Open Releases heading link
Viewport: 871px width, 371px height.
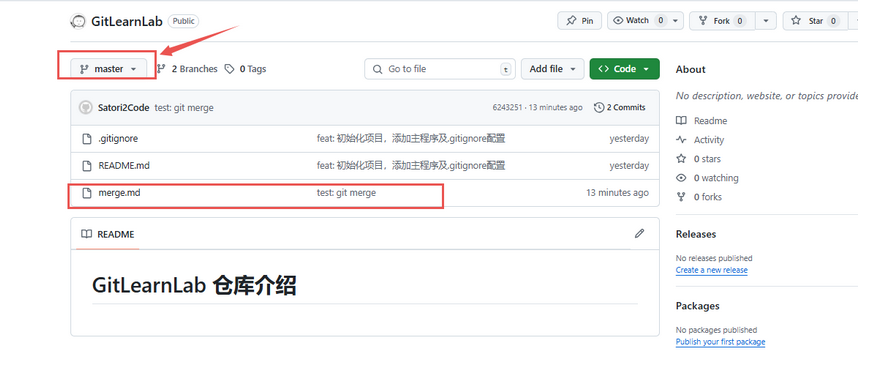tap(696, 234)
